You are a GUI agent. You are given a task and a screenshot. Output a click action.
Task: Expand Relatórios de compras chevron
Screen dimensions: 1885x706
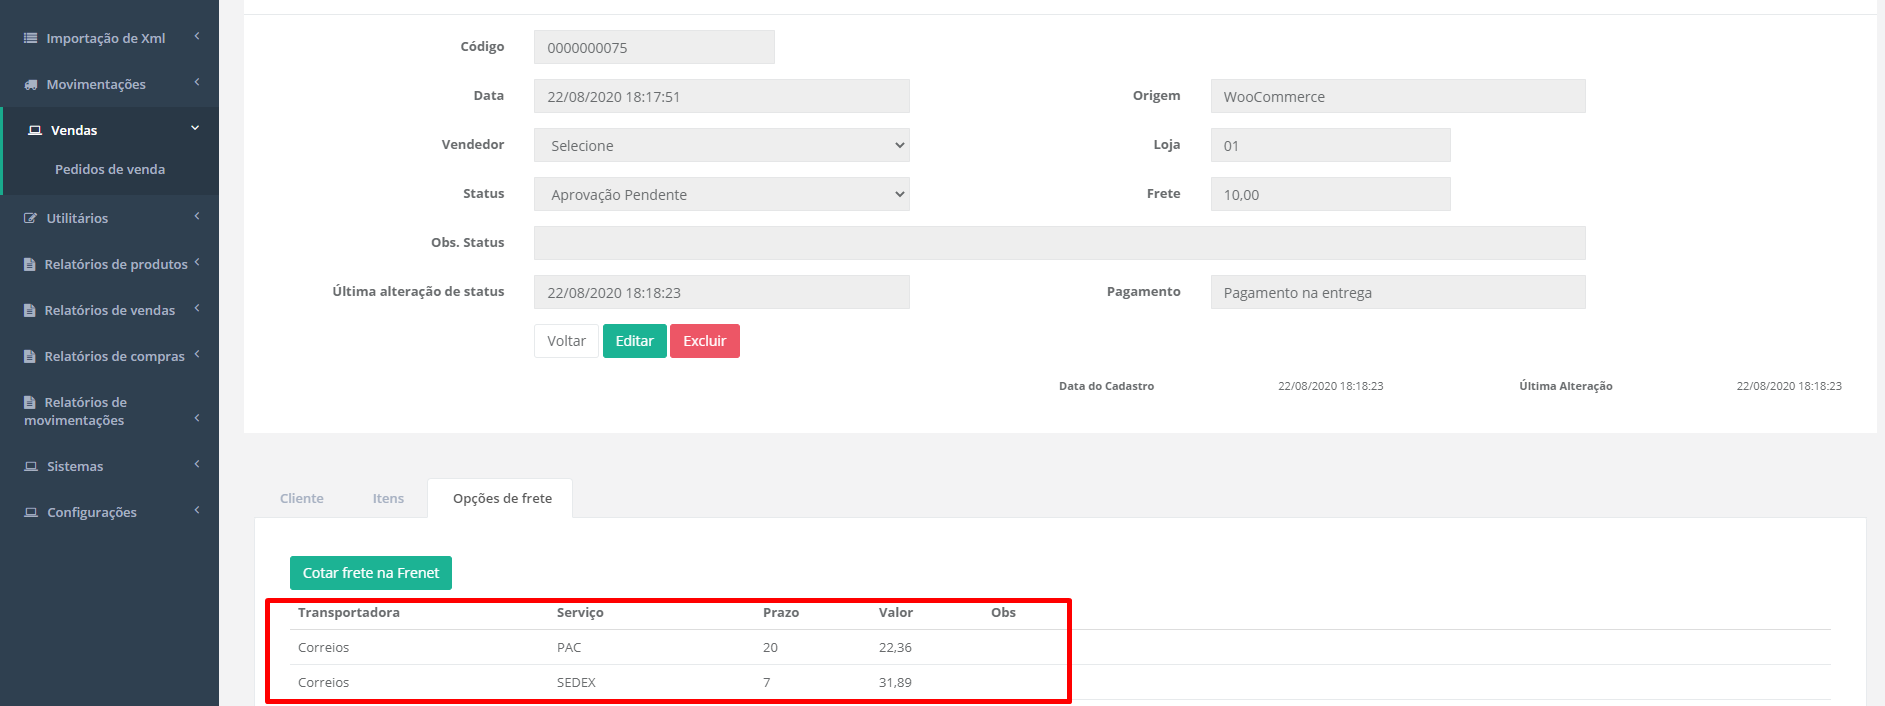point(197,354)
